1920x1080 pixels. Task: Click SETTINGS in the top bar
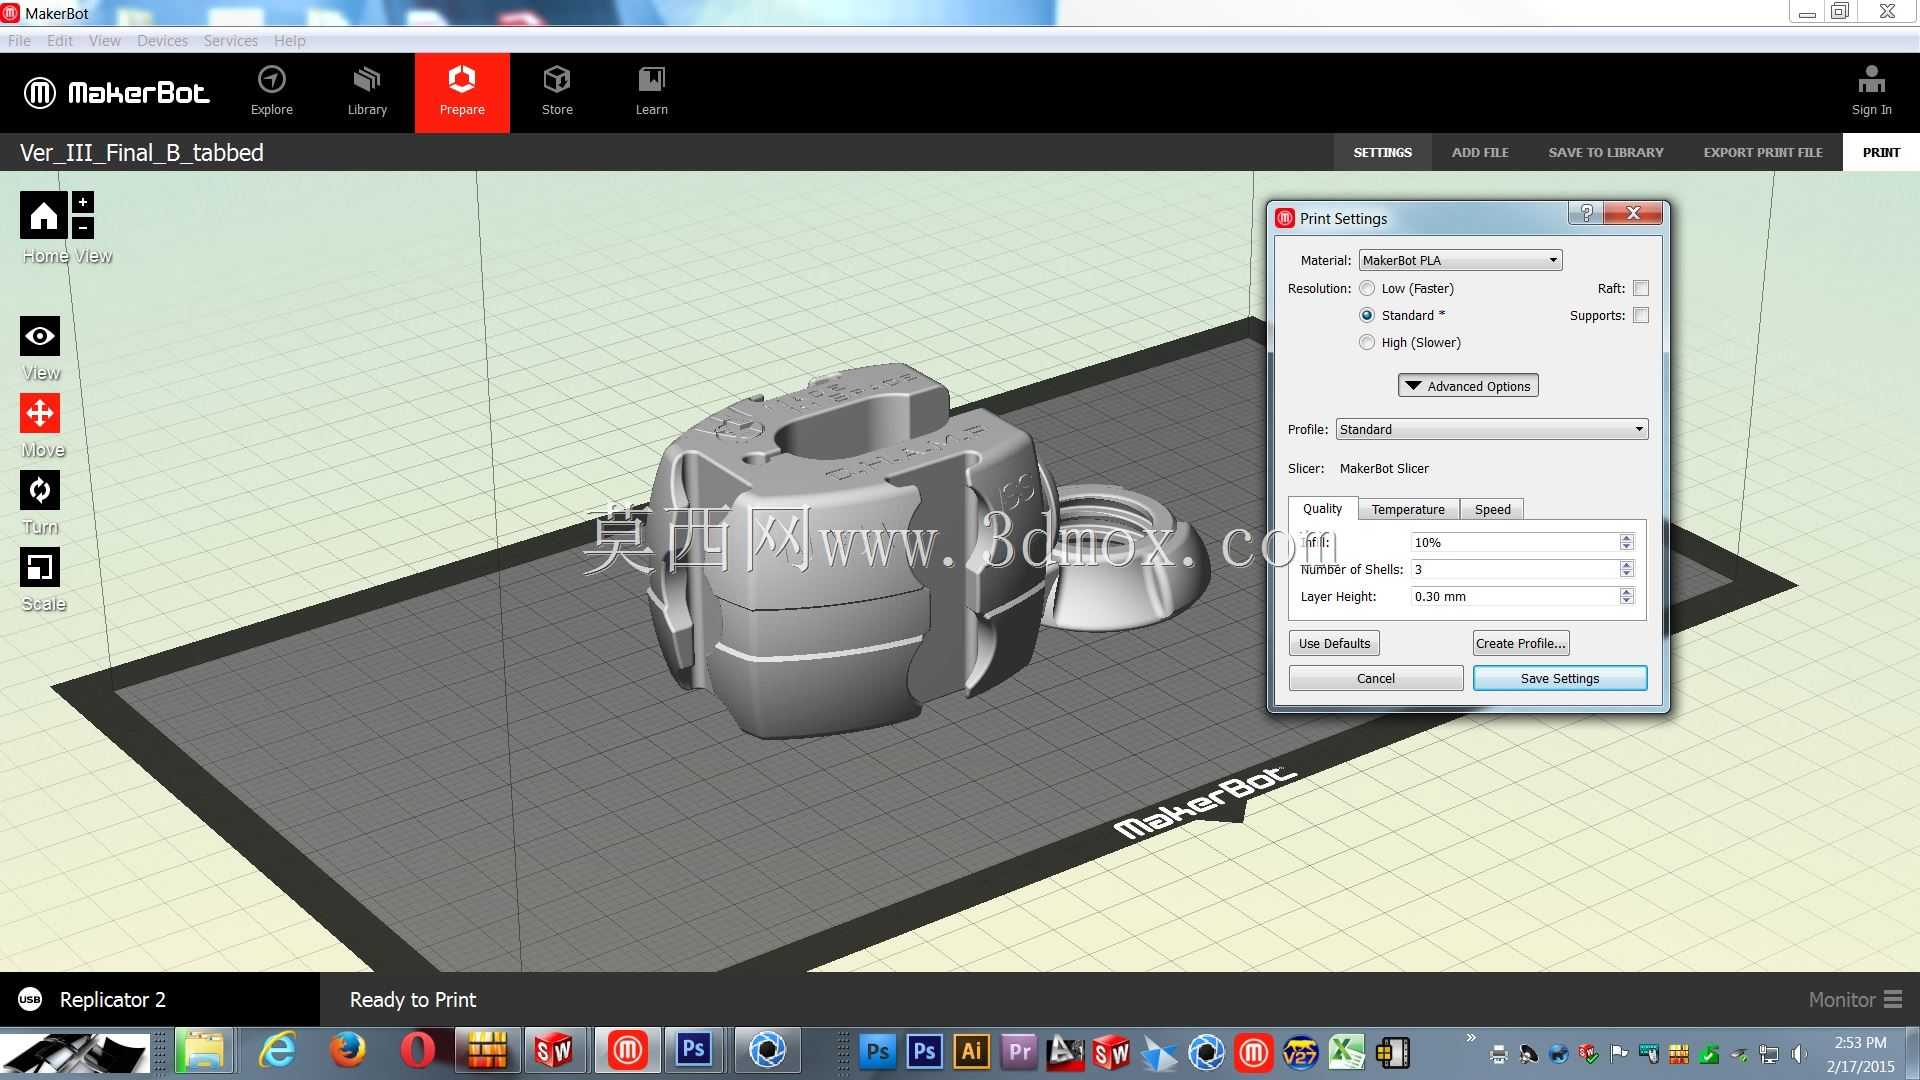coord(1383,152)
